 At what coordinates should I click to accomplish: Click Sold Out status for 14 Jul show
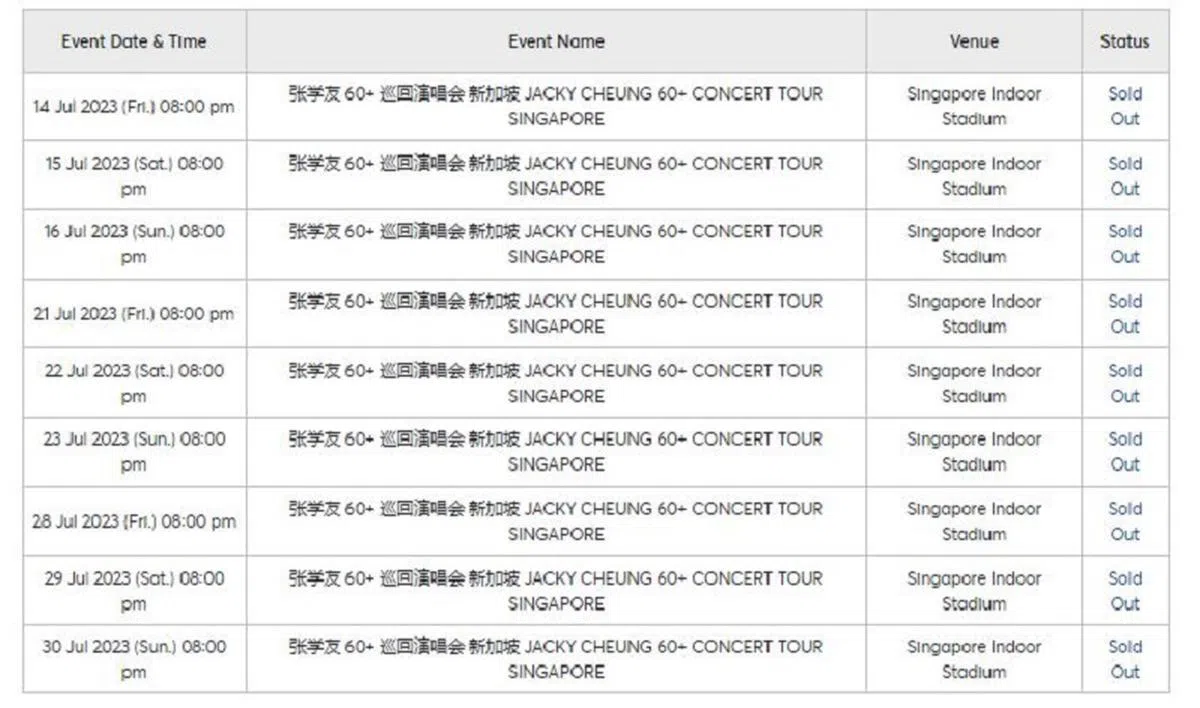click(1125, 106)
